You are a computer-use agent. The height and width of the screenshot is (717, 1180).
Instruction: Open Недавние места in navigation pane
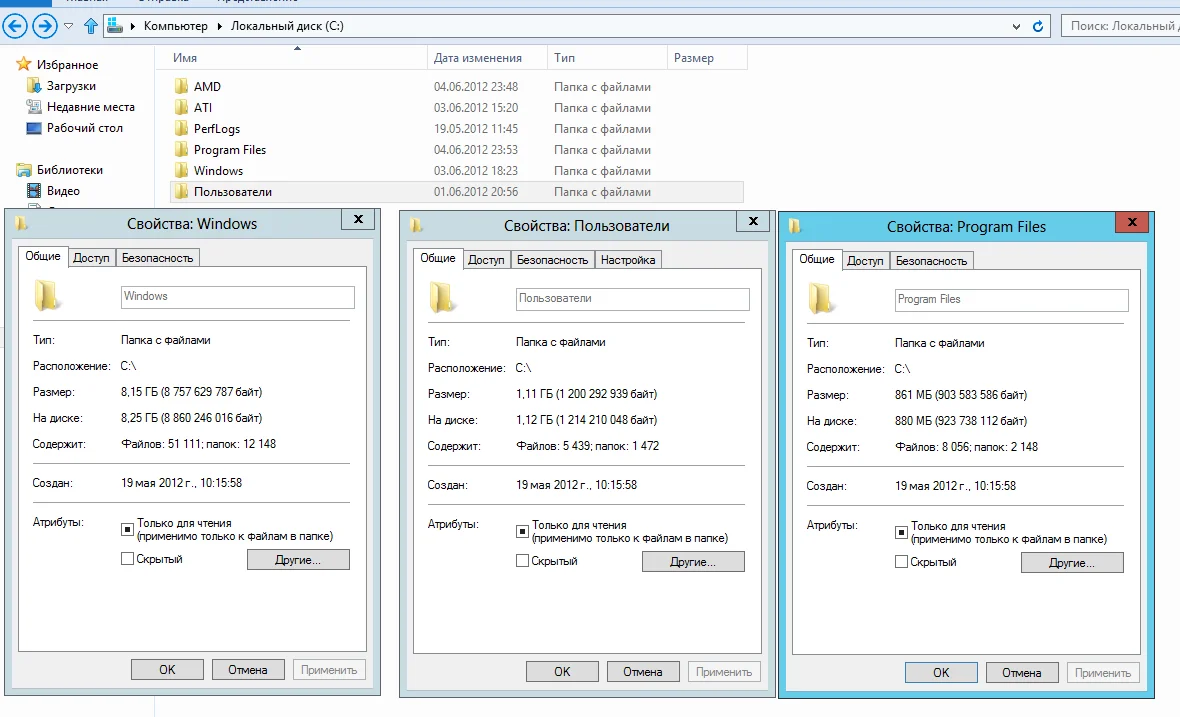click(x=90, y=107)
